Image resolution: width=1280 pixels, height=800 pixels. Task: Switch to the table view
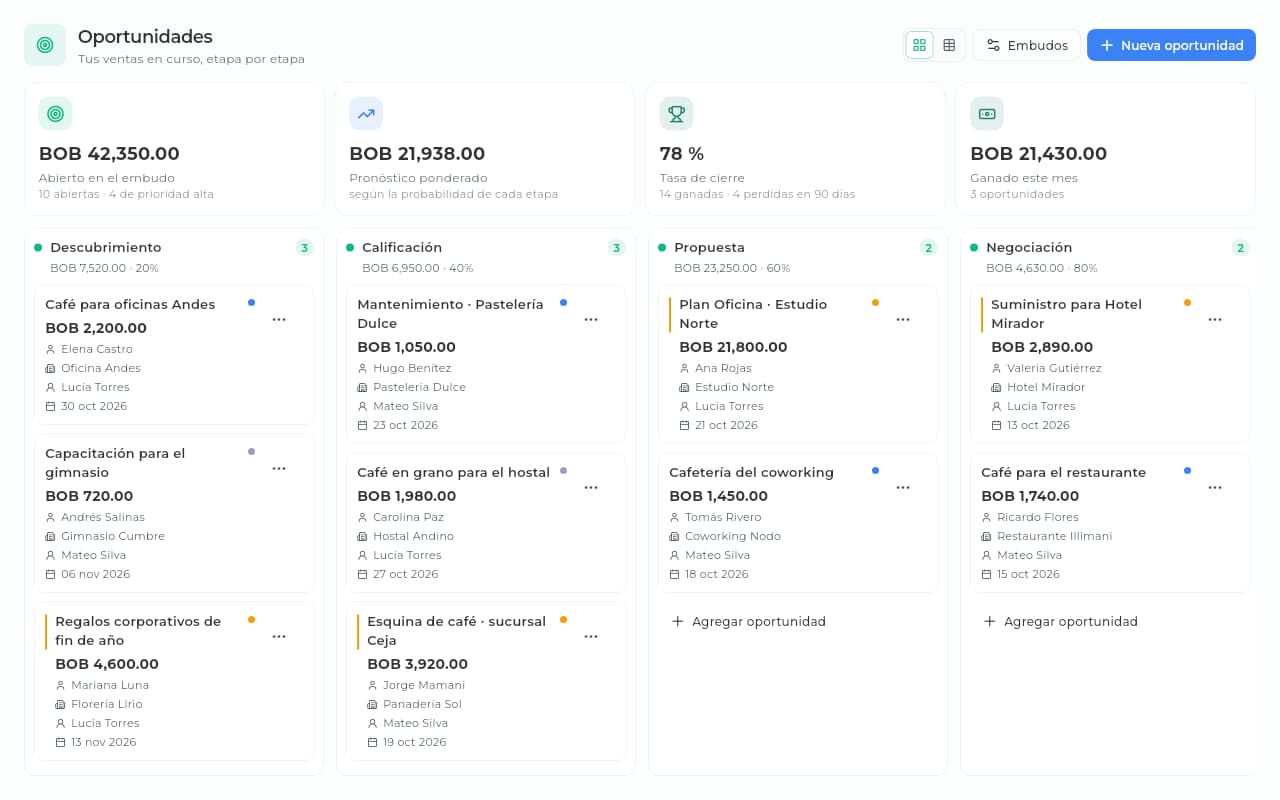(x=949, y=45)
